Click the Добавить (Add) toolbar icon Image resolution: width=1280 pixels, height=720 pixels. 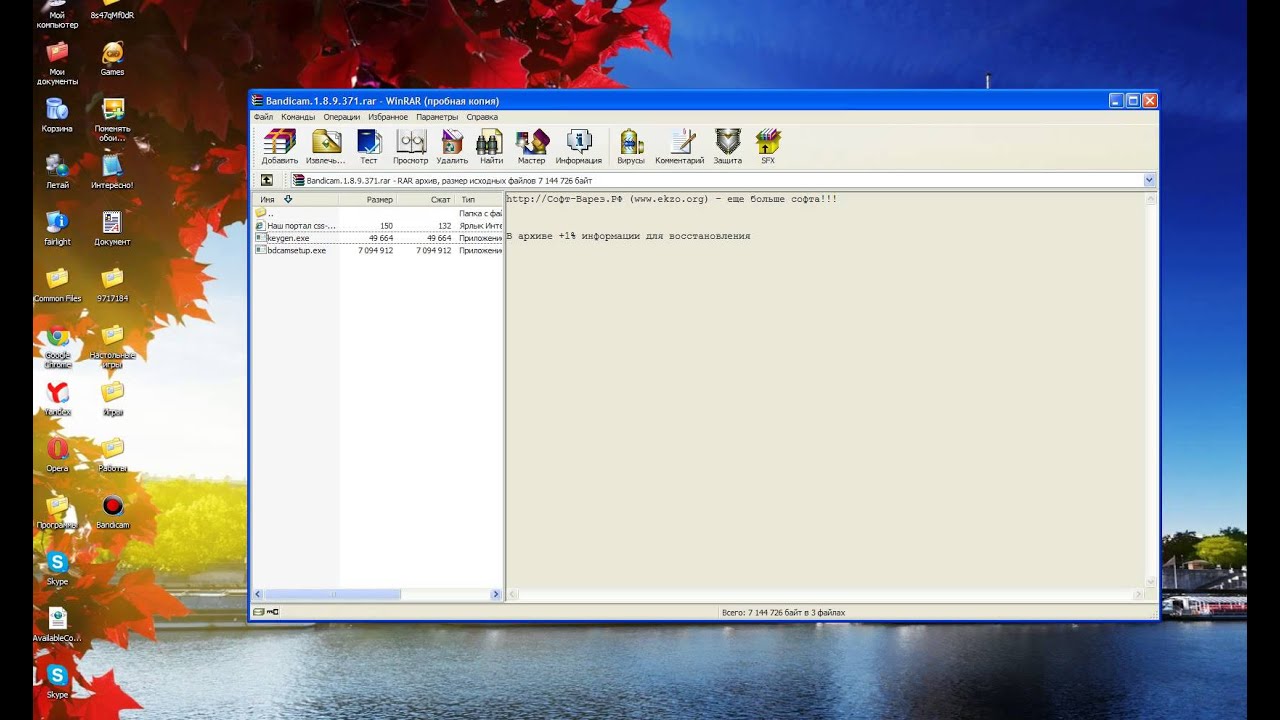point(279,146)
